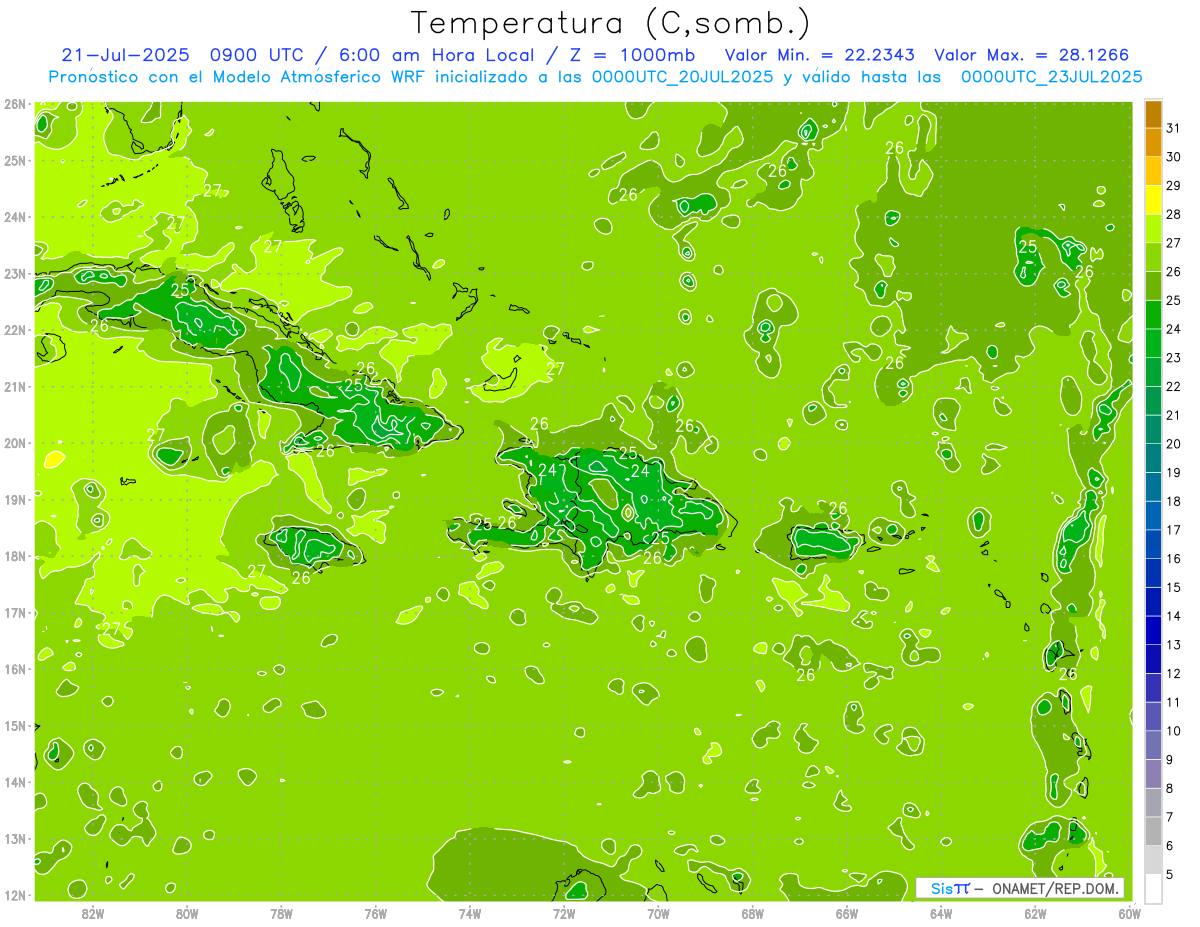The width and height of the screenshot is (1200, 927).
Task: Click the latitude axis label 14N
Action: pos(15,782)
